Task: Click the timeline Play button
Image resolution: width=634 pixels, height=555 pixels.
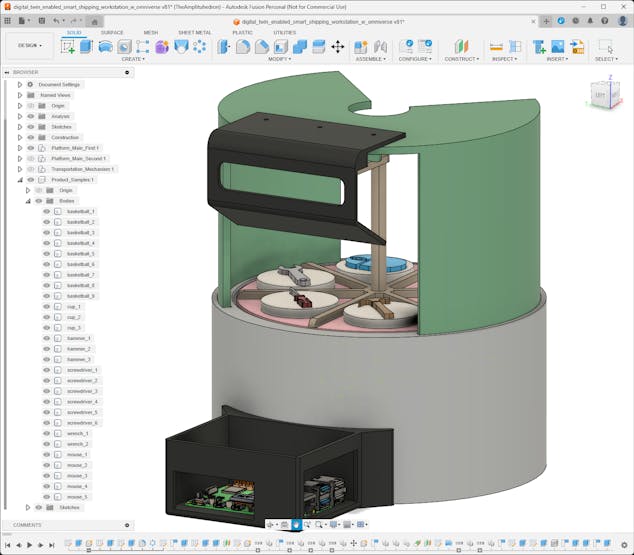Action: pos(29,545)
